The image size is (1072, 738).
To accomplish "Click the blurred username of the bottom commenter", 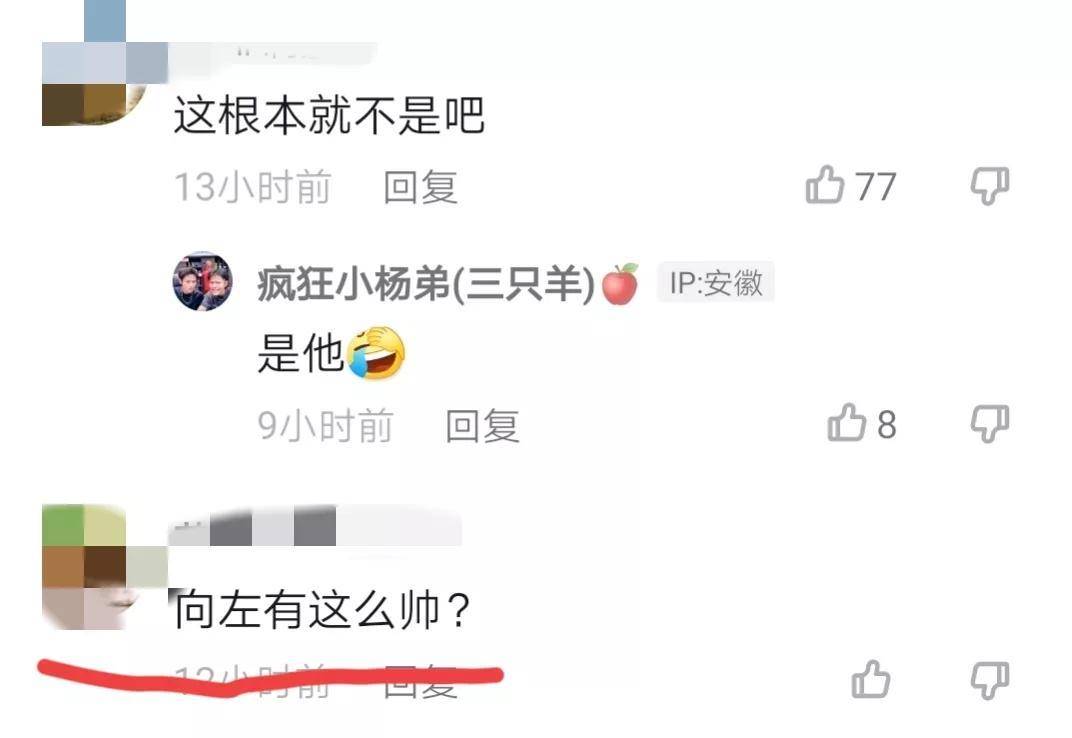I will (x=314, y=526).
